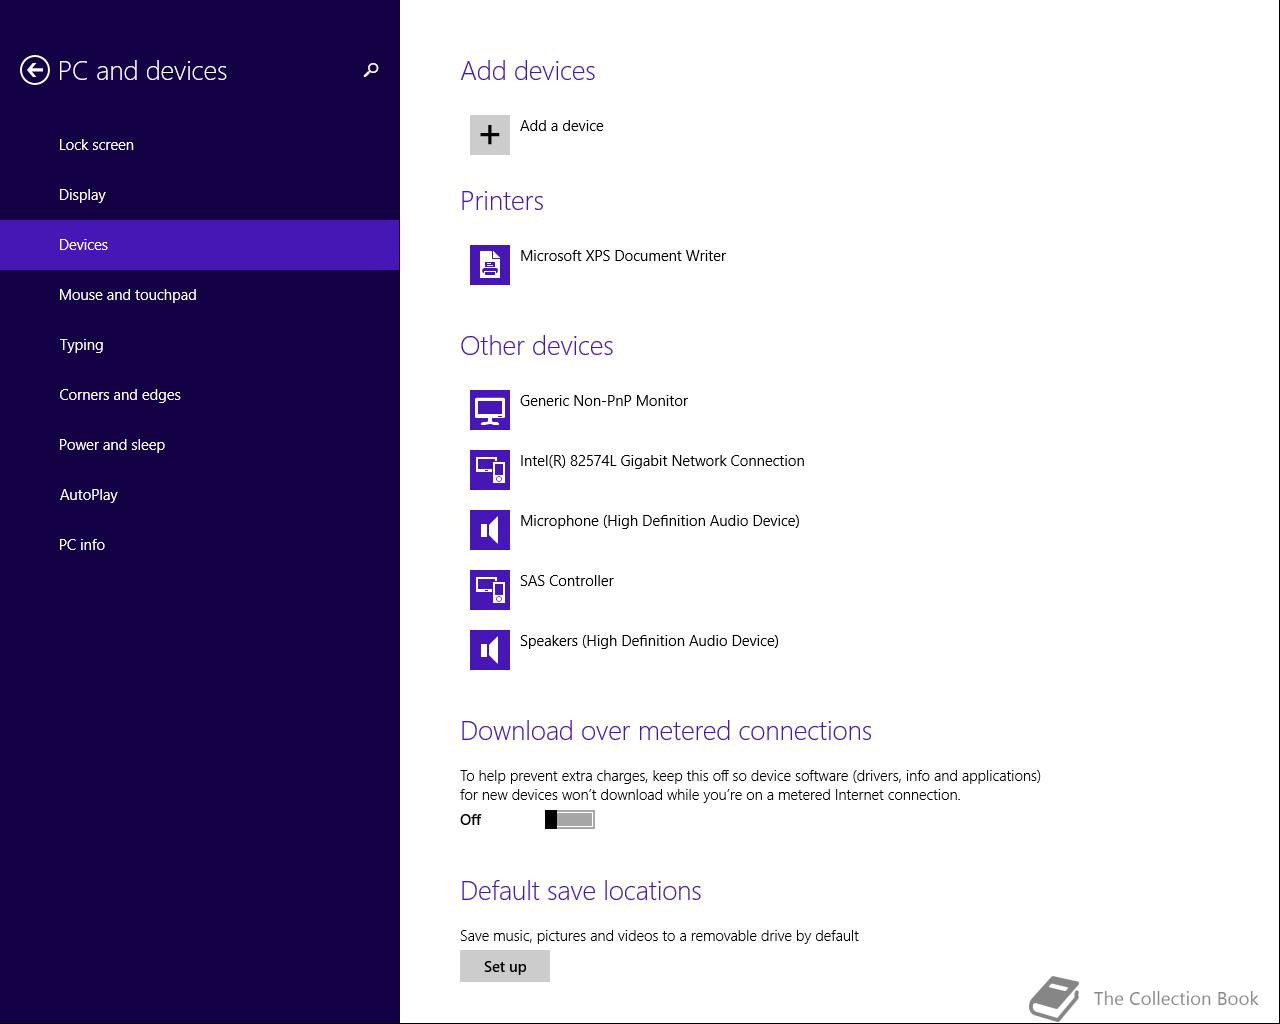Click the SAS Controller device icon

(490, 590)
